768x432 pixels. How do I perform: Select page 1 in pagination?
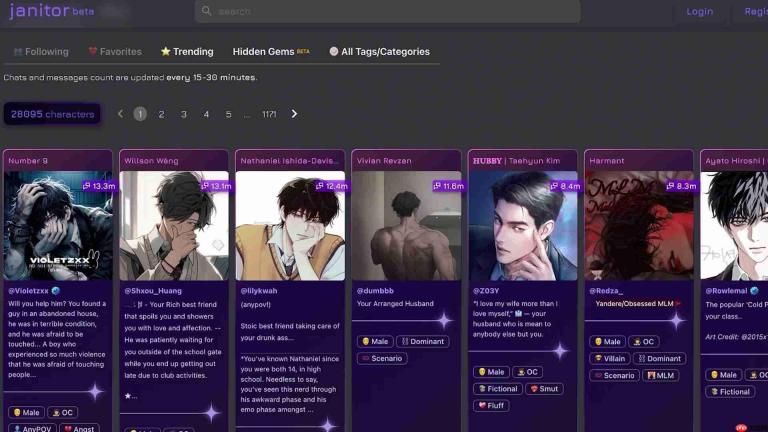140,114
